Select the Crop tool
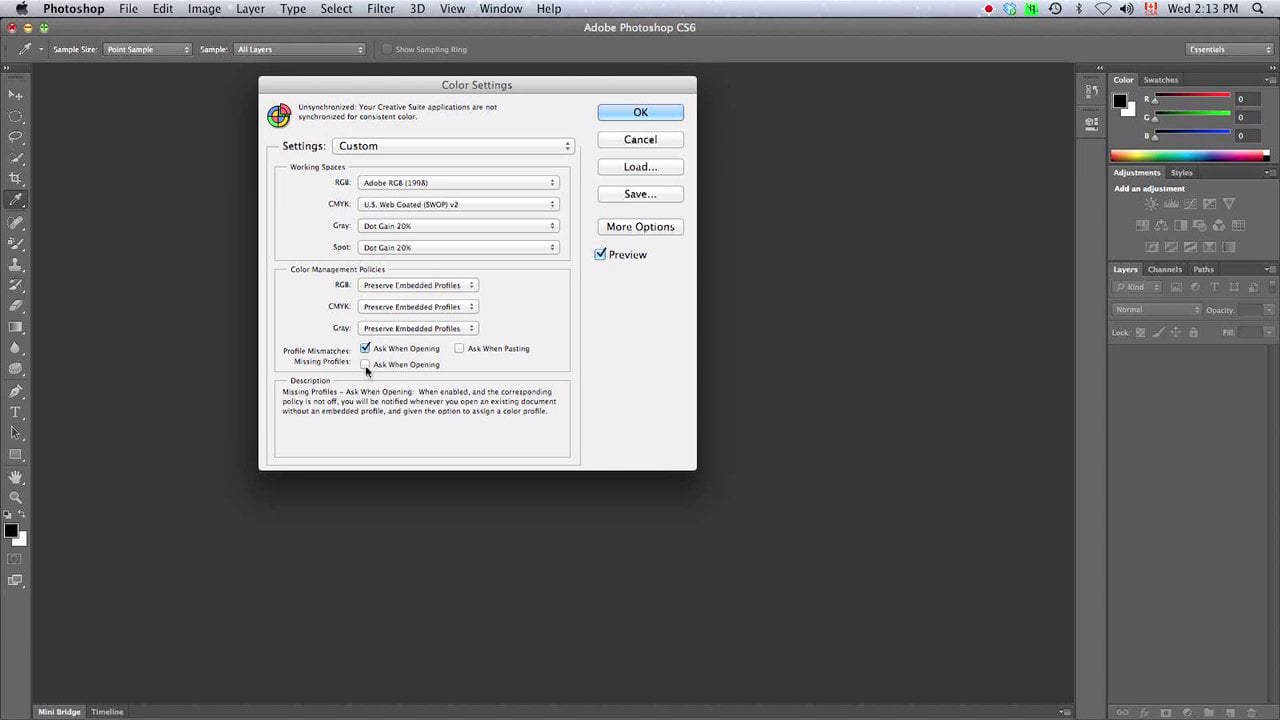The image size is (1280, 720). [15, 179]
